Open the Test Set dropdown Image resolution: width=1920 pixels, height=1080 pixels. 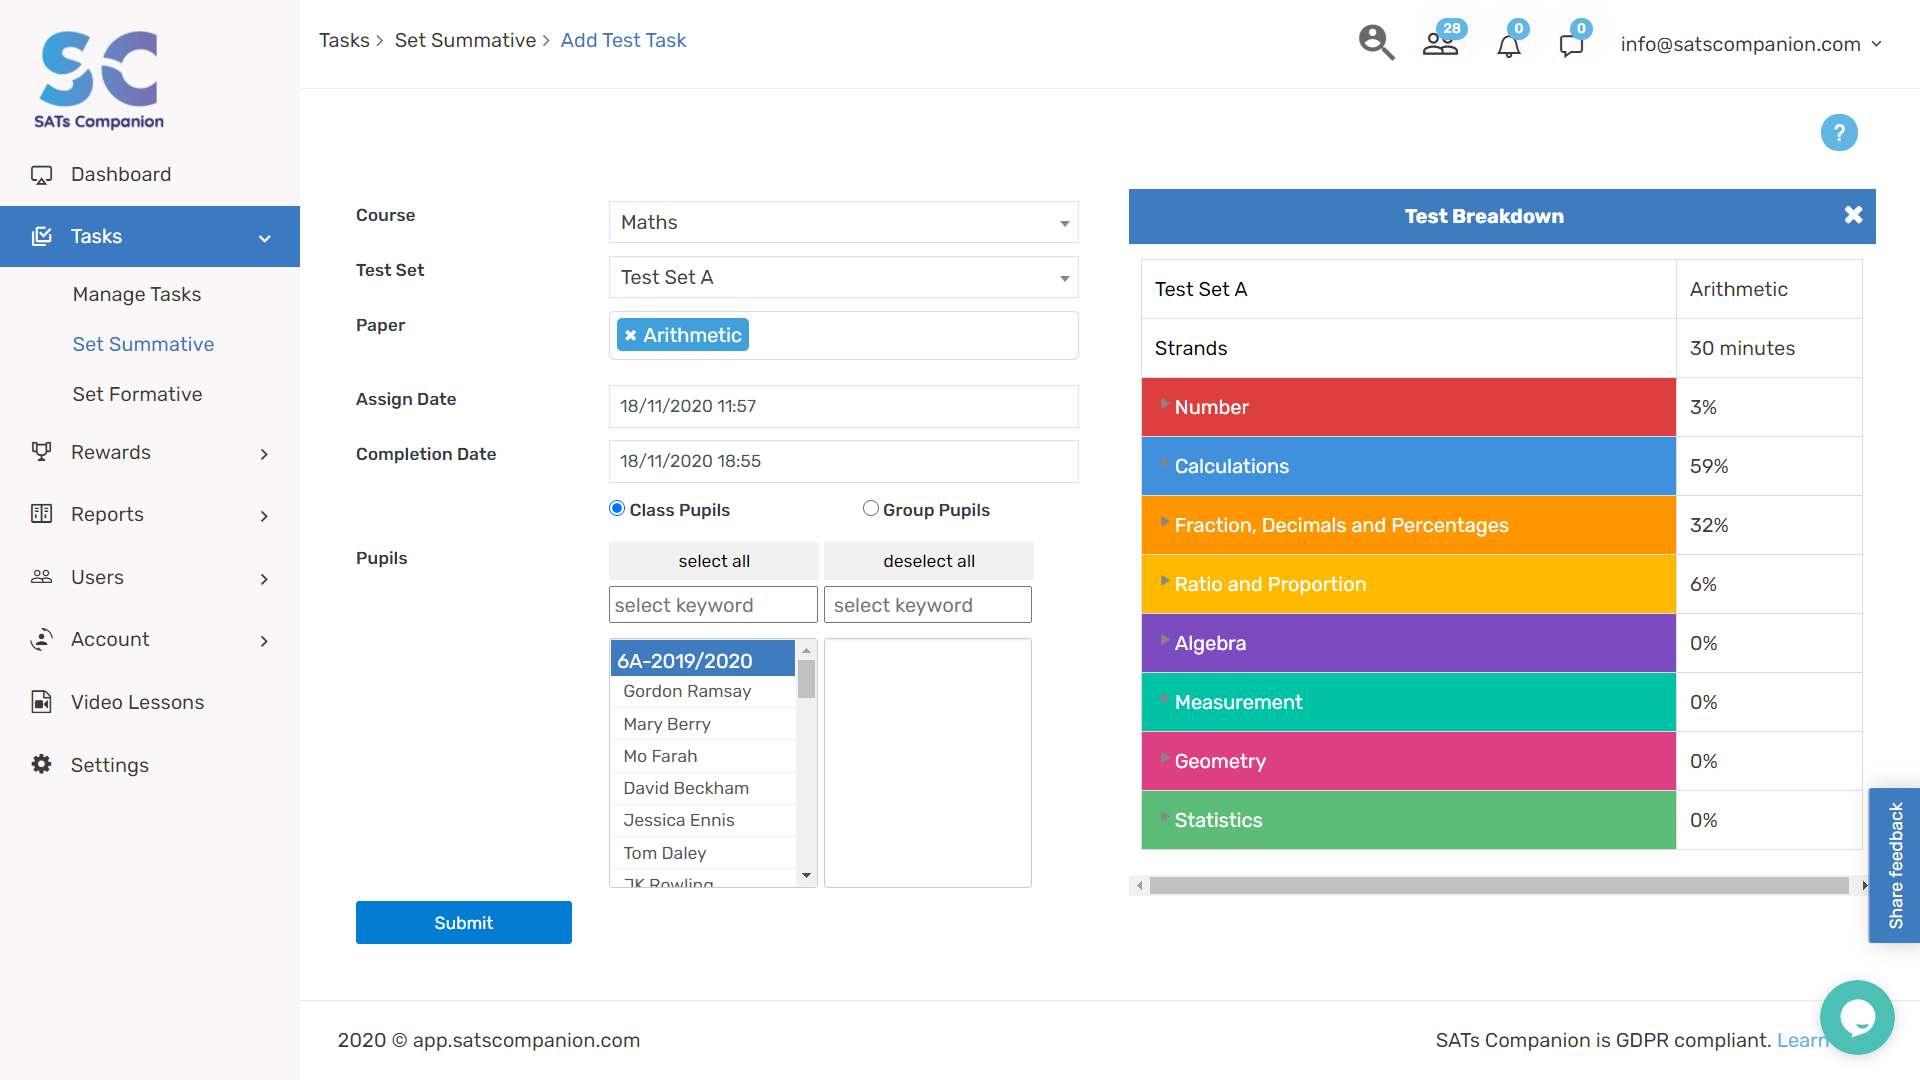click(x=843, y=277)
